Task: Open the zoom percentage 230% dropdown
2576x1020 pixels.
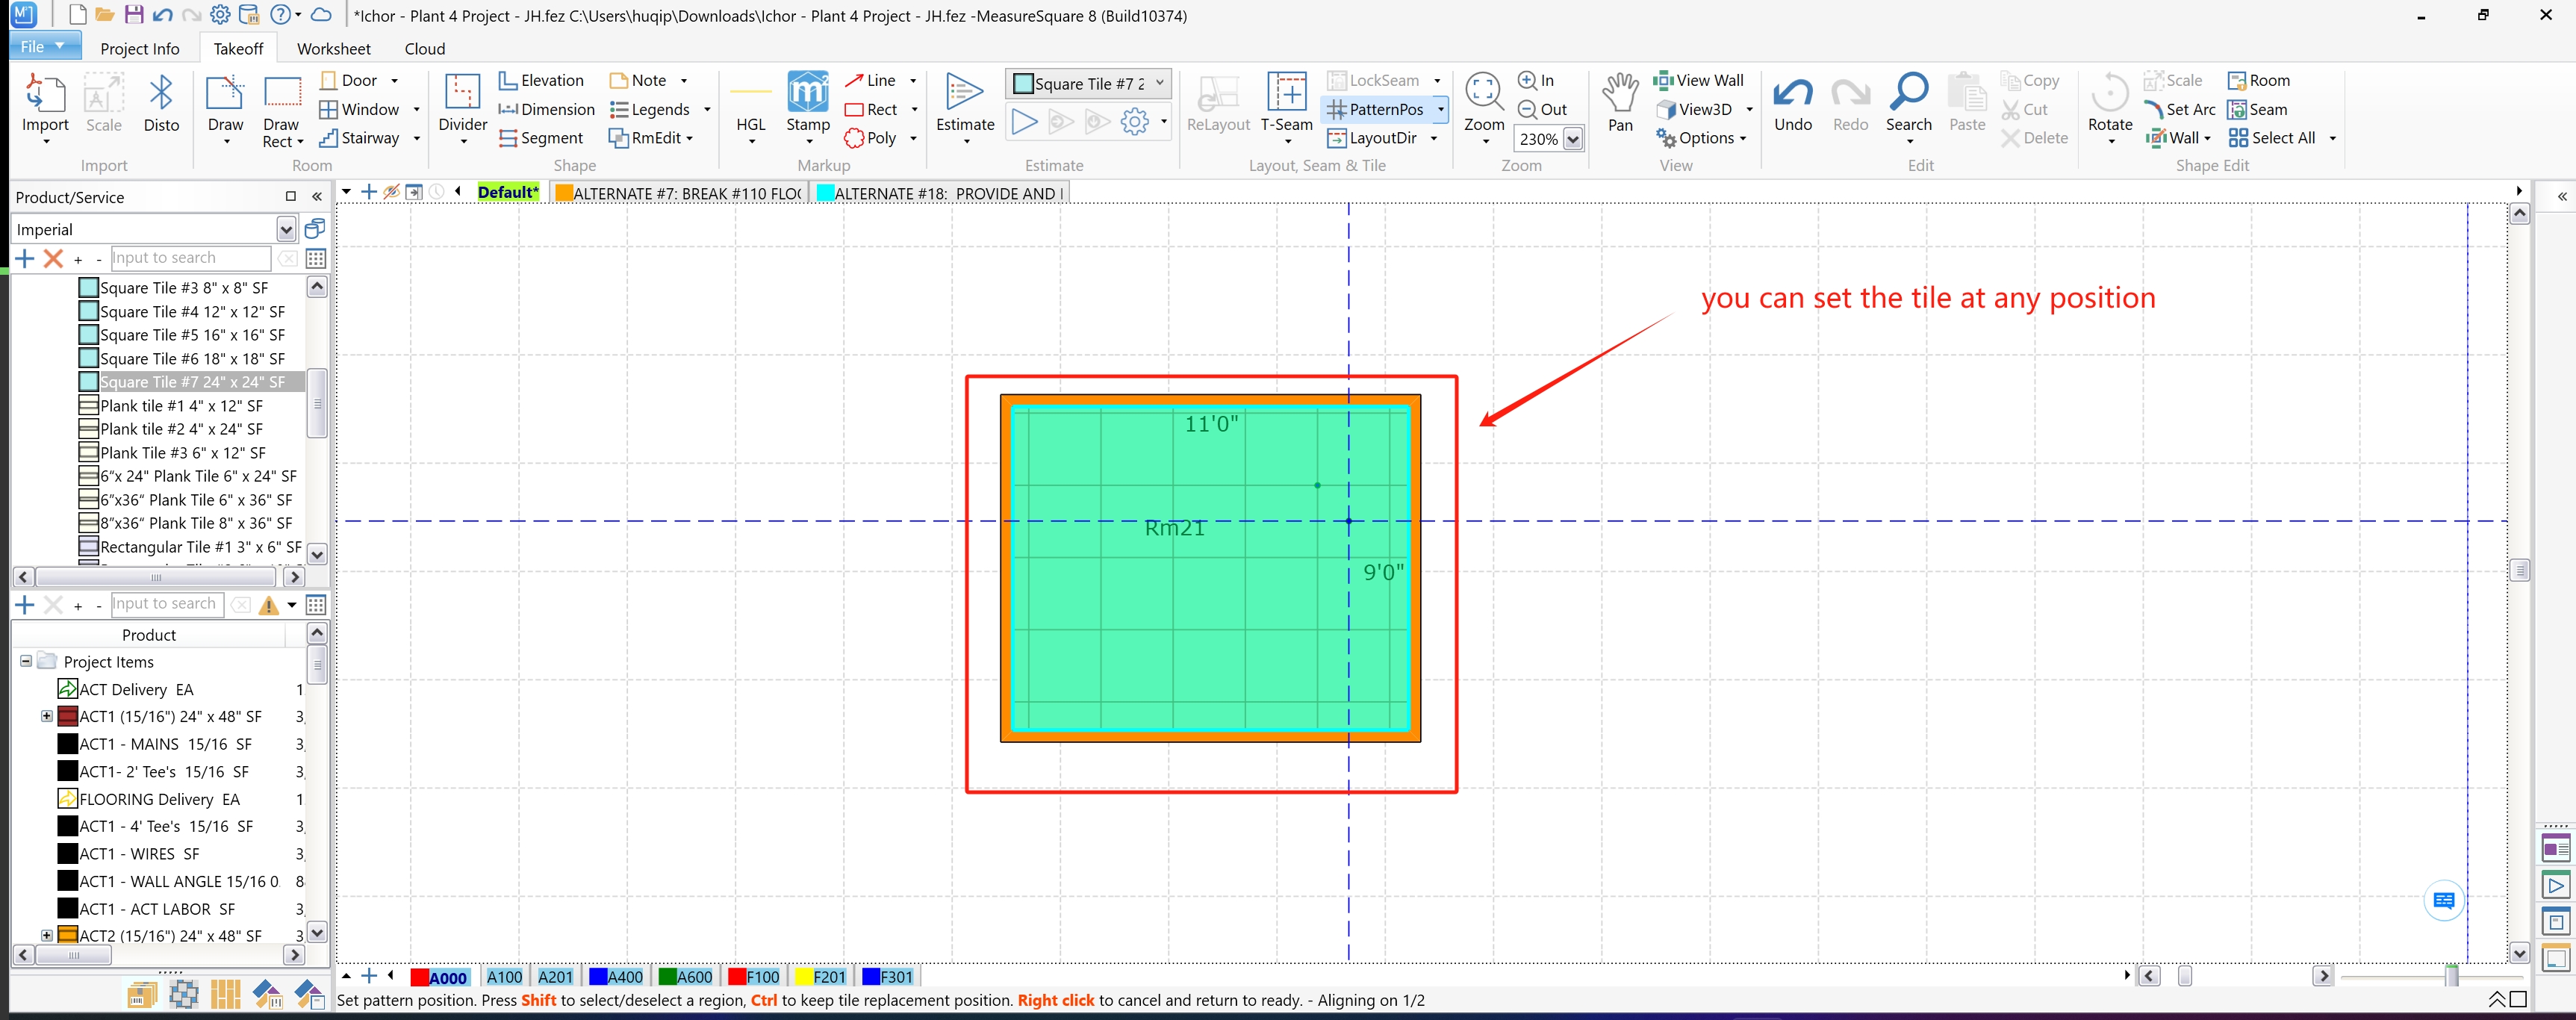Action: (1573, 139)
